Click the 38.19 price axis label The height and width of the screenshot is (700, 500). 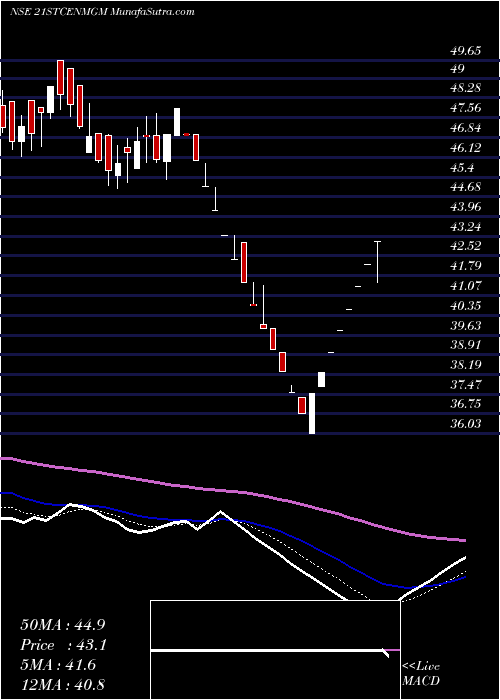[x=465, y=365]
